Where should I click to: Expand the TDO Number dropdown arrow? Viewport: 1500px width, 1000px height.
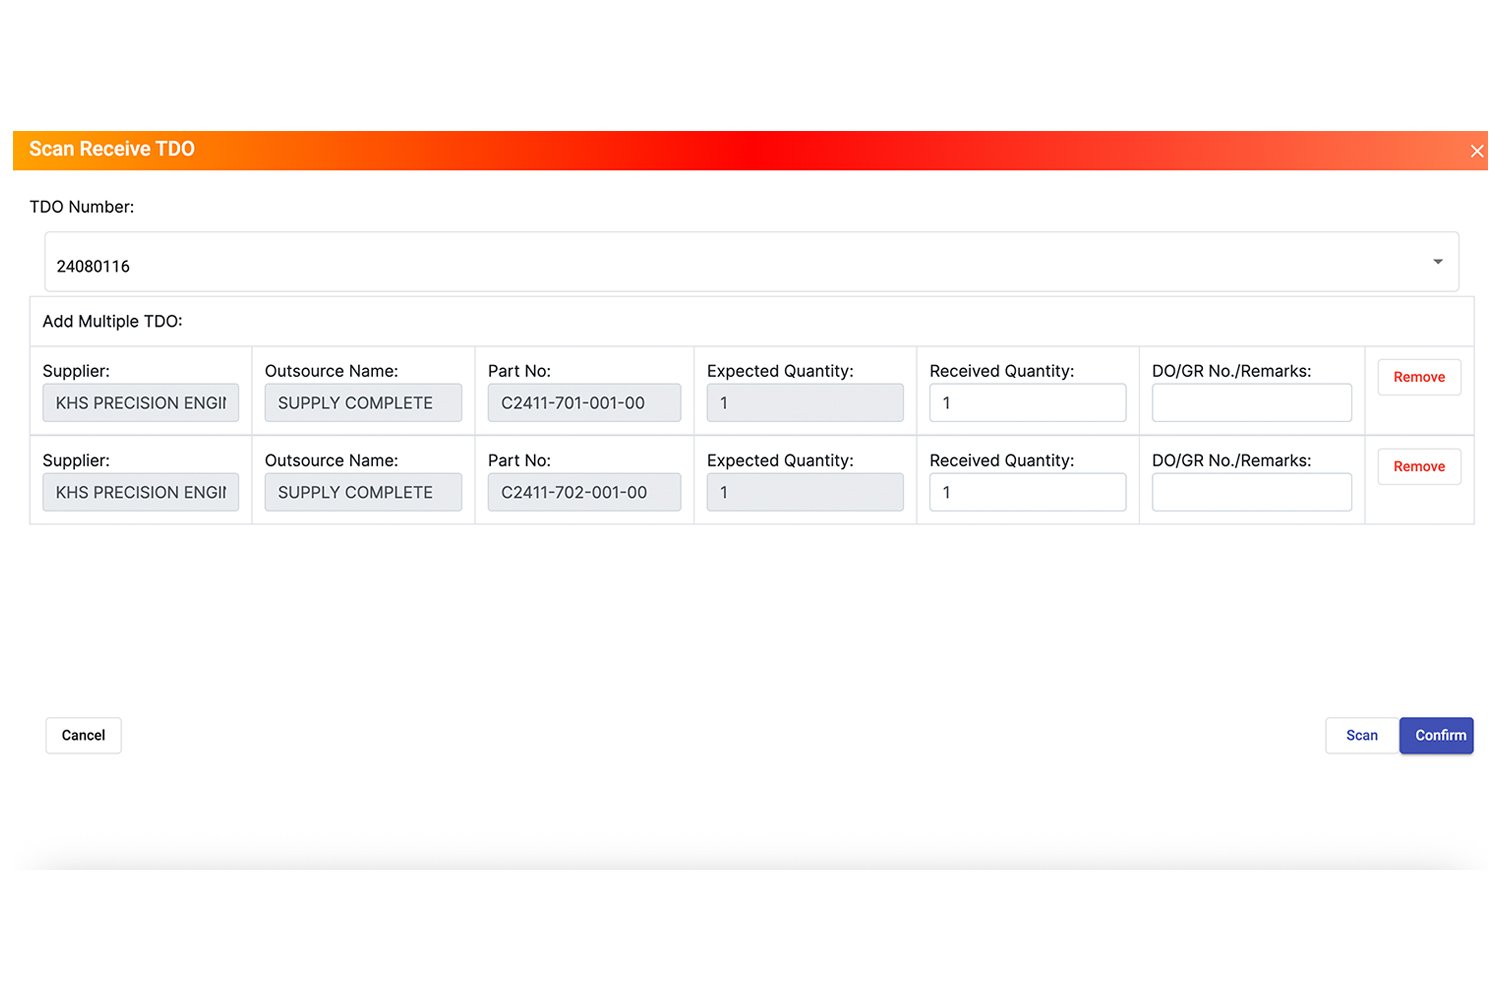point(1437,262)
